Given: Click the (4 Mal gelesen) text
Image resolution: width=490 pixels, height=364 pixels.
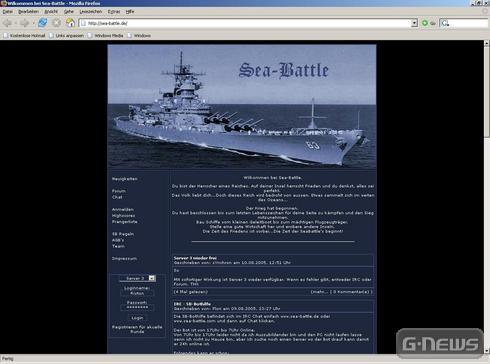Looking at the screenshot, I should (191, 292).
